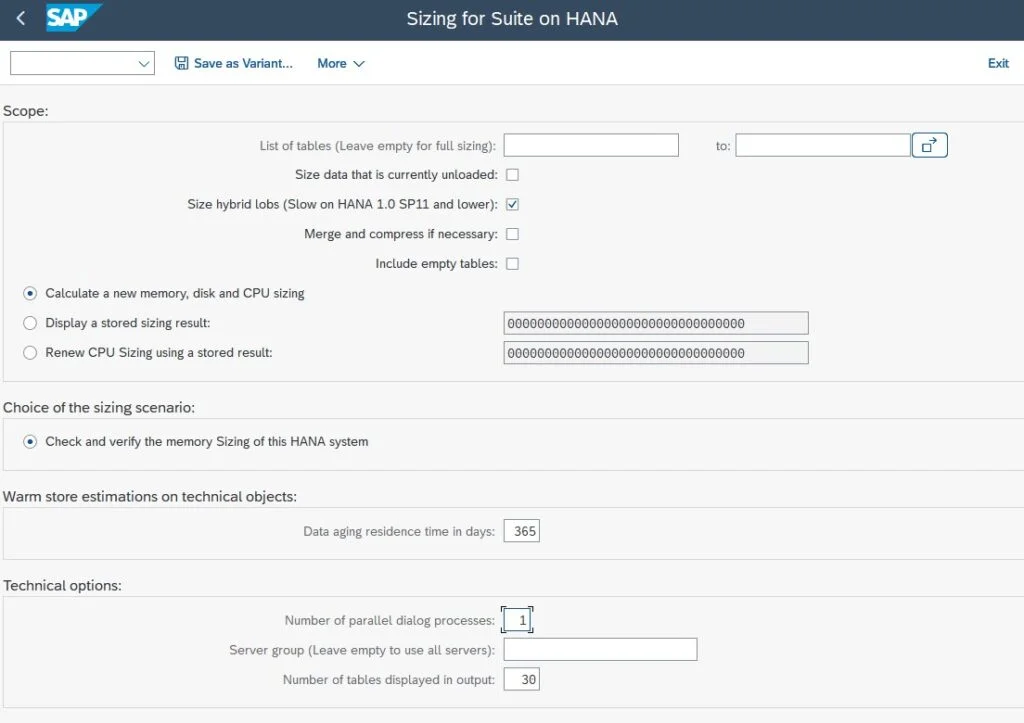Screen dimensions: 1024x723
Task: Click the SAP logo in the header
Action: tap(73, 18)
